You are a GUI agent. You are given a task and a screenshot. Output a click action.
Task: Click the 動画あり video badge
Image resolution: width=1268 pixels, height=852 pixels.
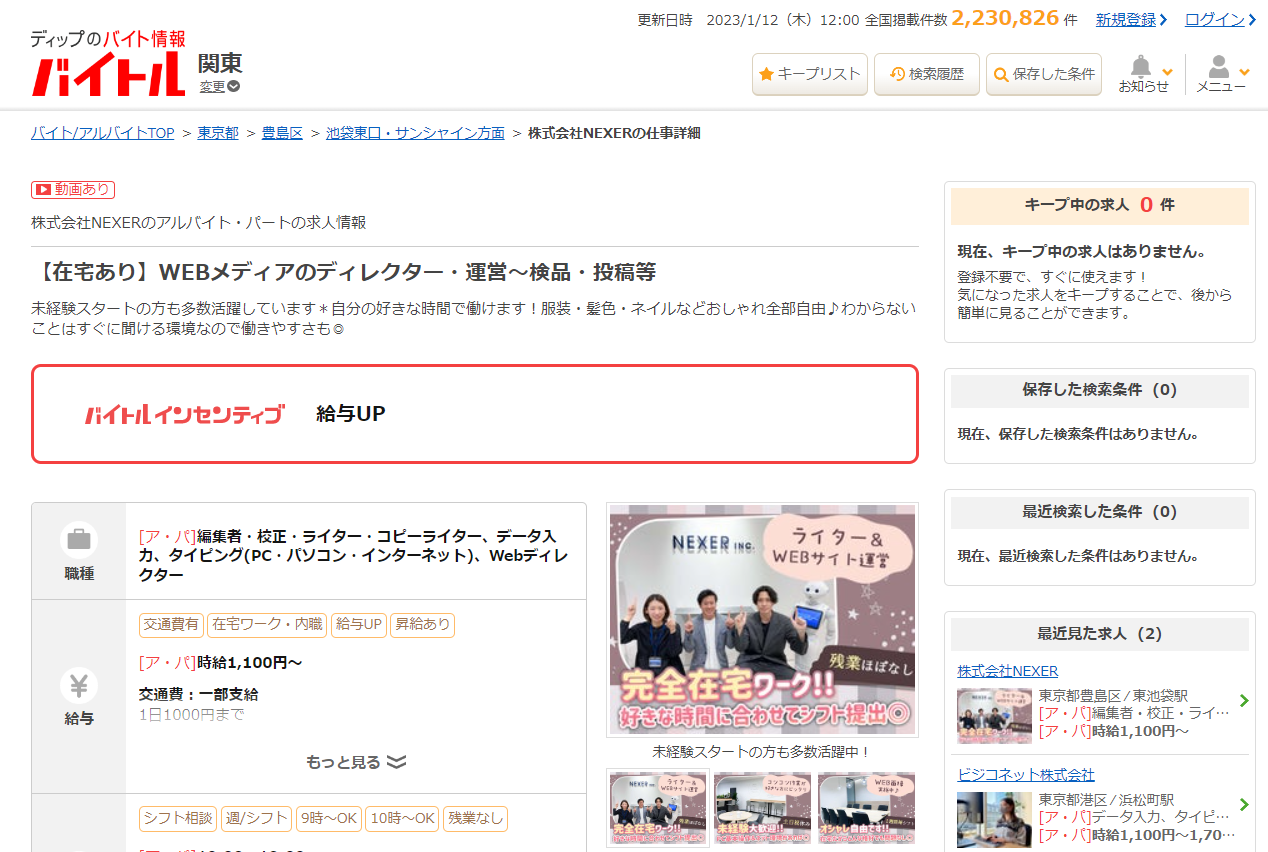pos(73,189)
